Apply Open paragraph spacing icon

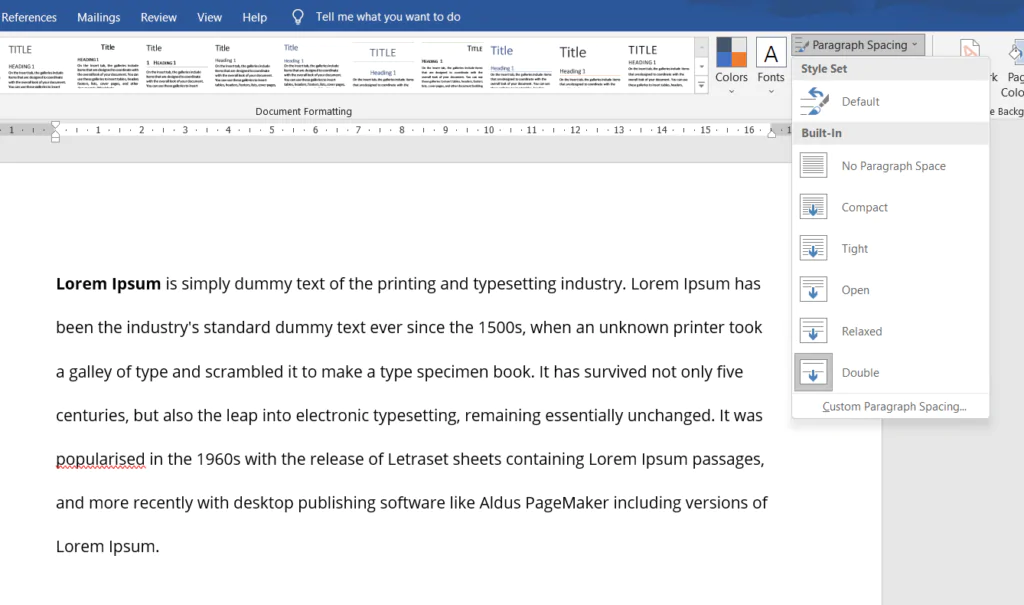pos(813,289)
